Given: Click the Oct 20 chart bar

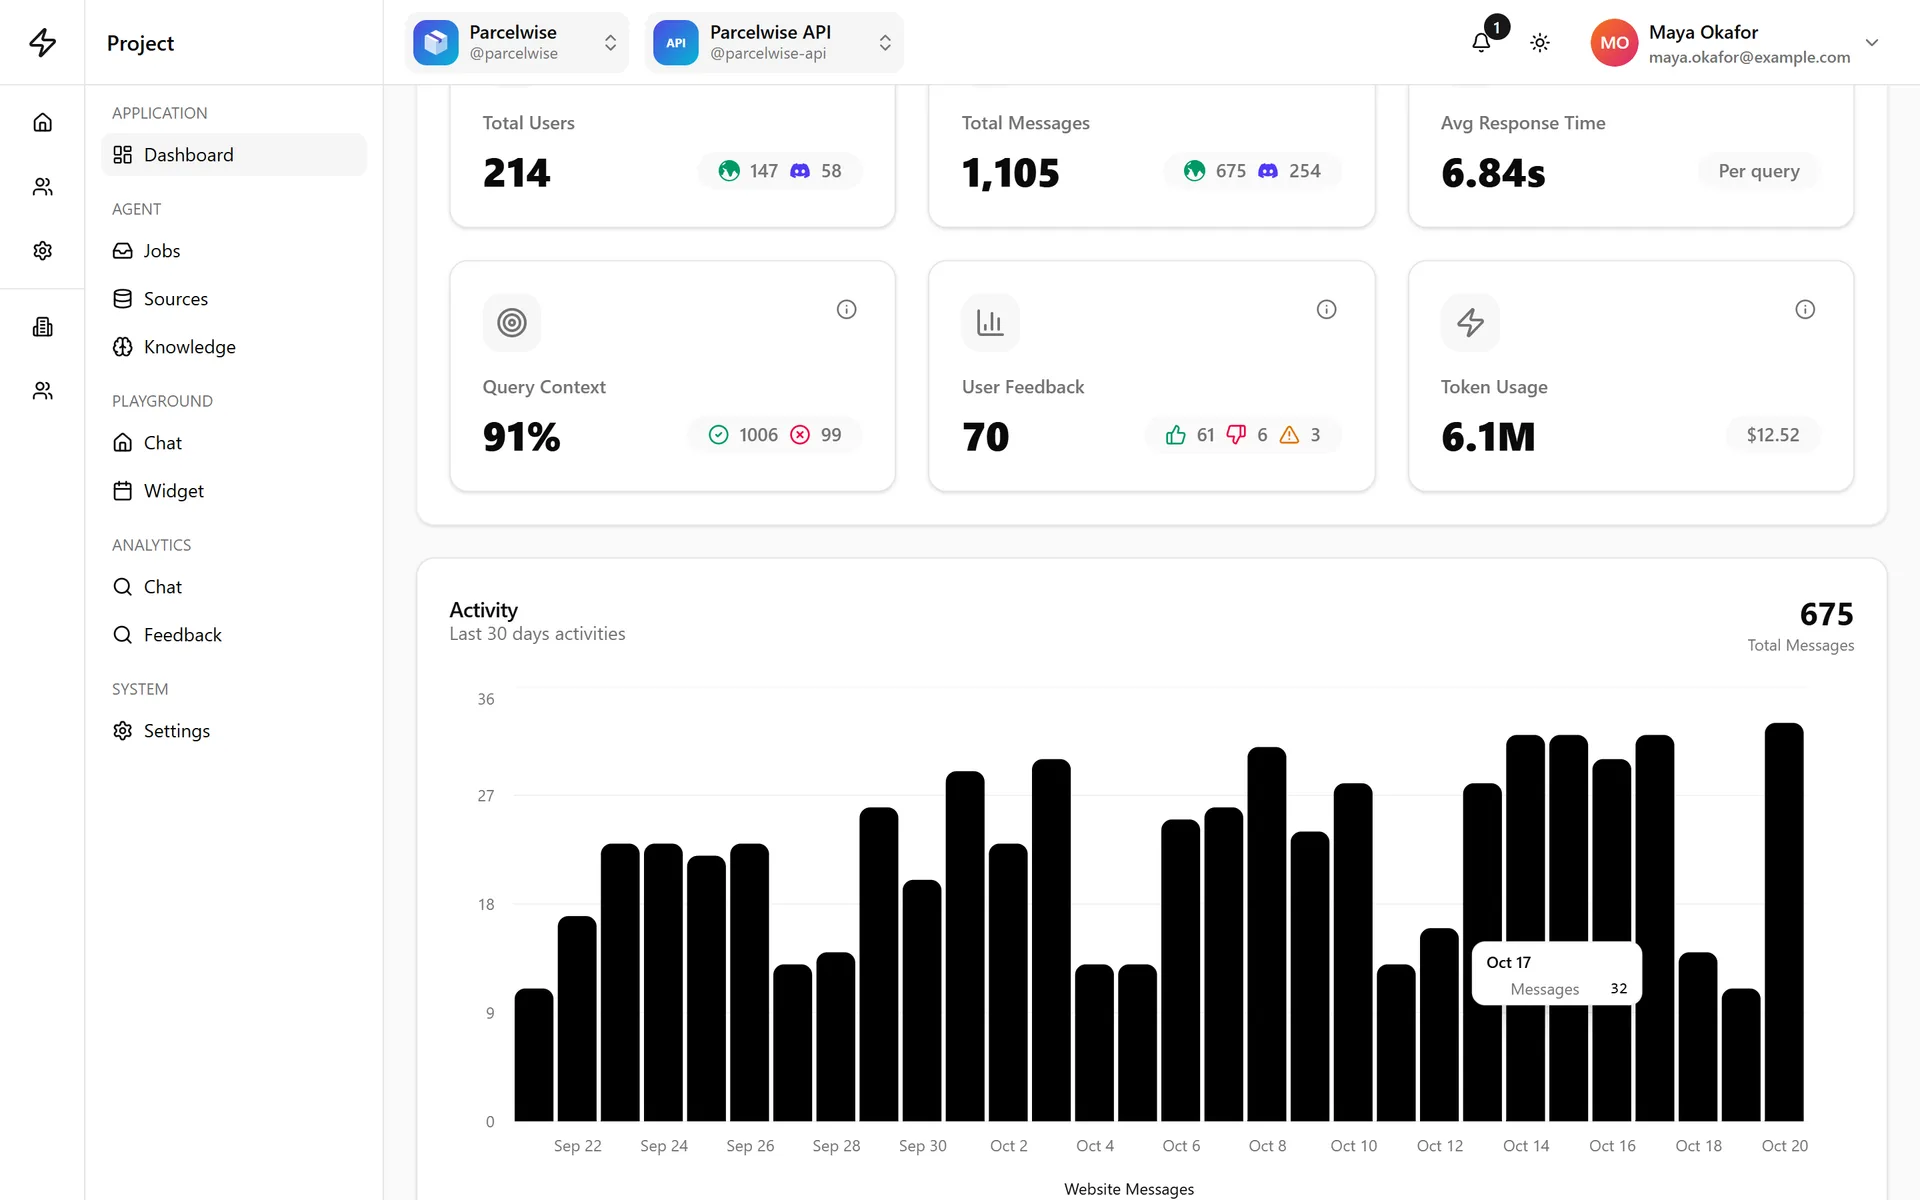Looking at the screenshot, I should coord(1784,922).
